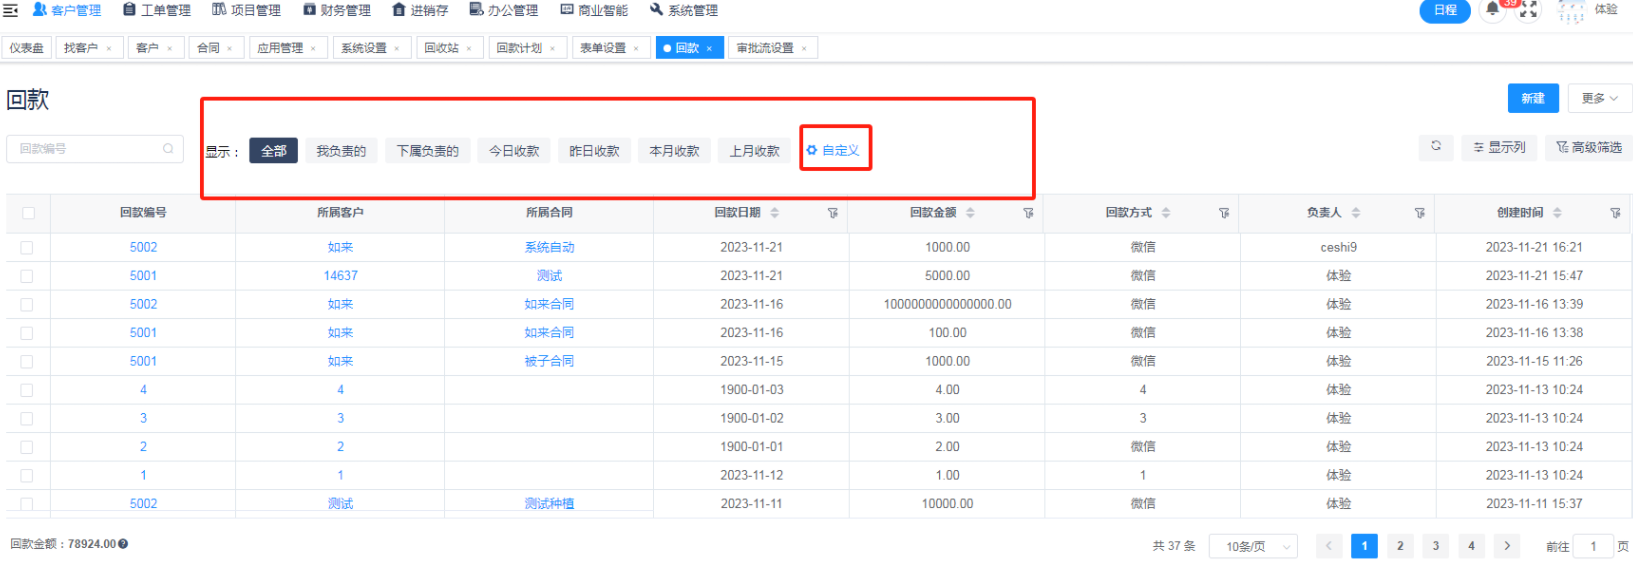Click the user avatar next to 体验

pos(1571,11)
